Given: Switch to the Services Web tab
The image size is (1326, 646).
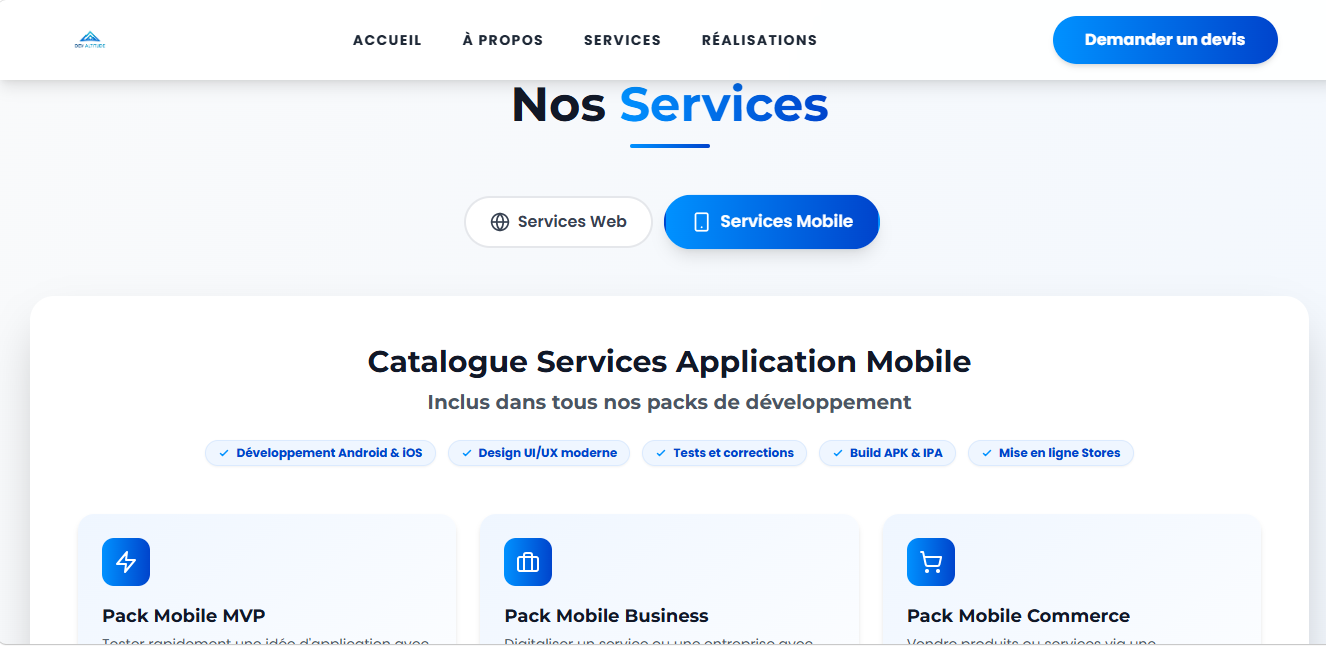Looking at the screenshot, I should click(558, 222).
